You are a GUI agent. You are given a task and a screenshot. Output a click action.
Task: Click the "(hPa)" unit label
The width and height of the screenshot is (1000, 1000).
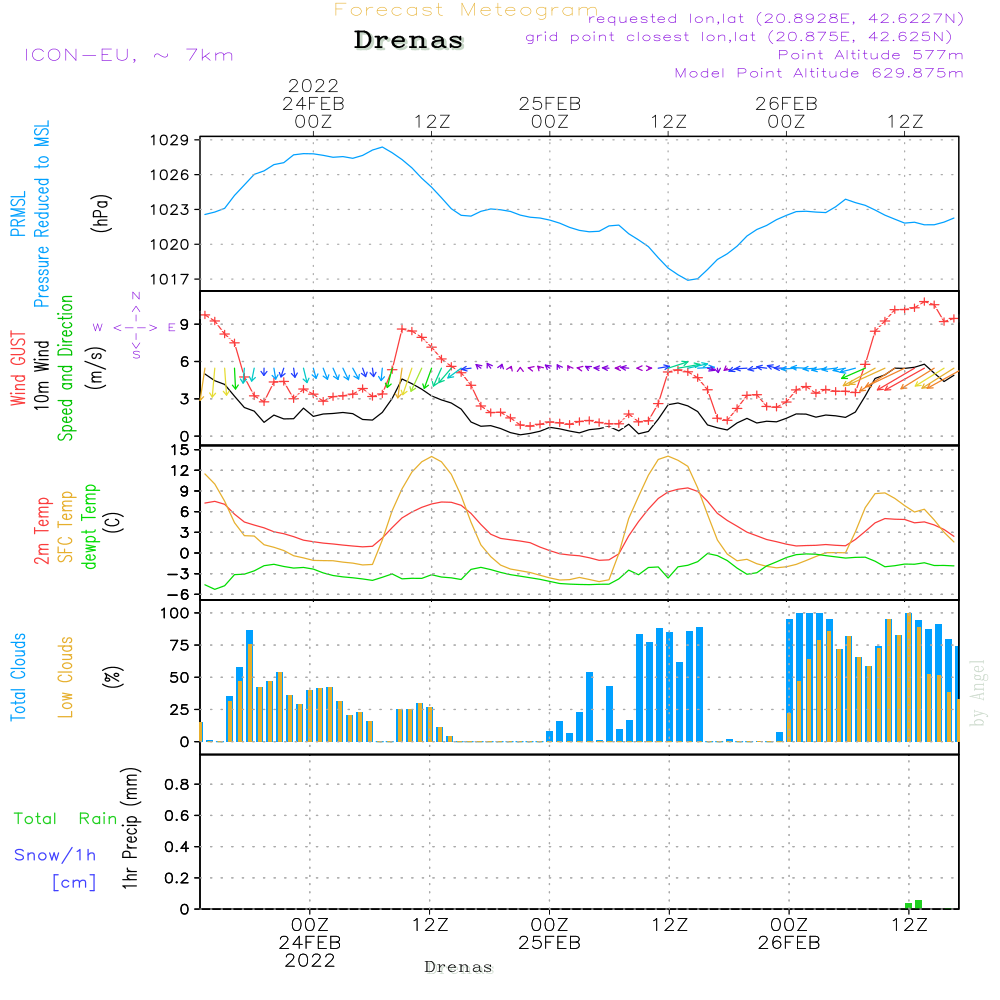(101, 213)
